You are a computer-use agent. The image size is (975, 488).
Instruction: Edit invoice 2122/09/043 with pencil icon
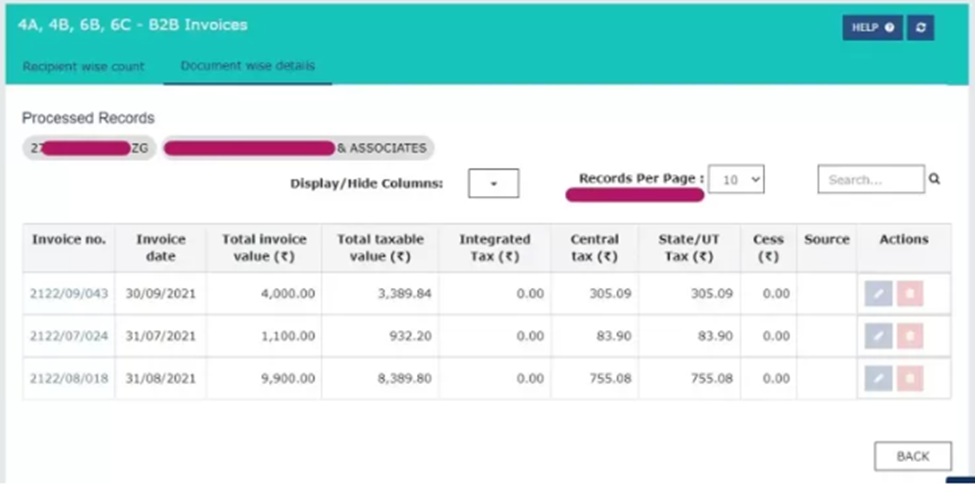(x=877, y=294)
